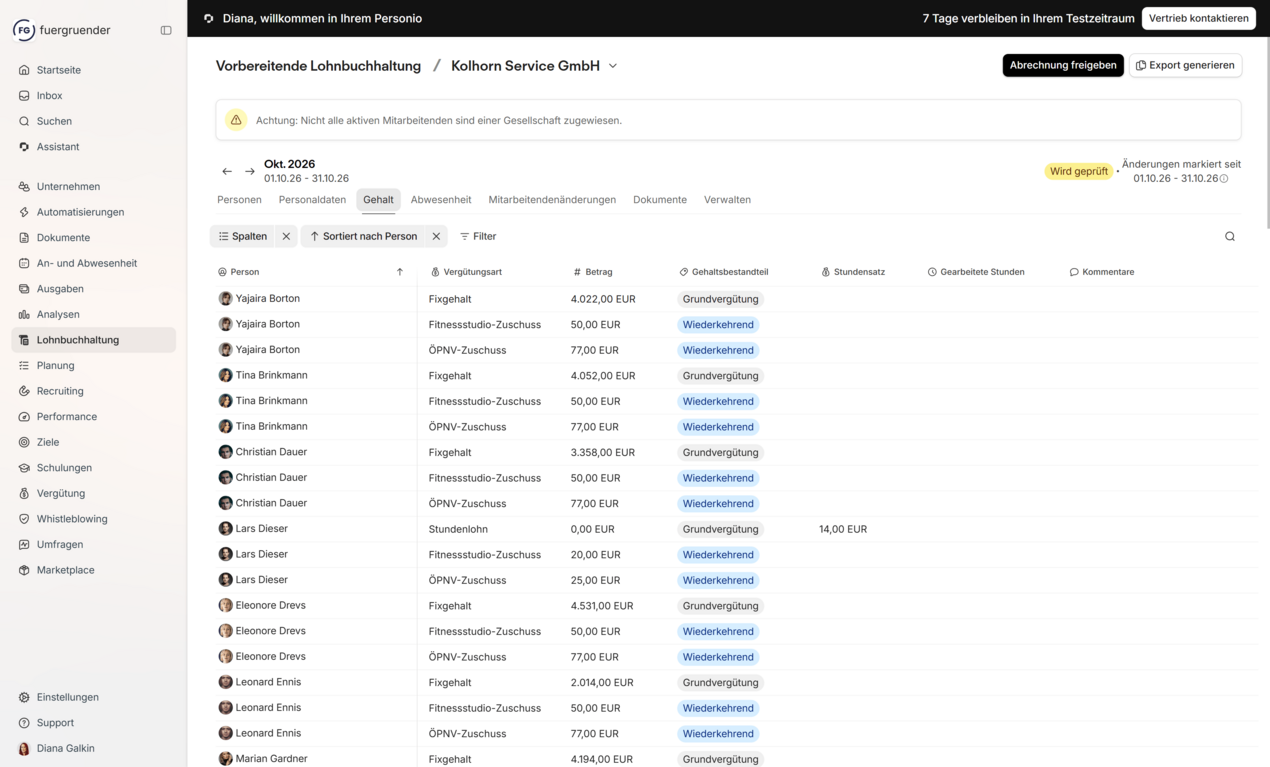Click the table search magnifier icon
Screen dimensions: 1270x767
coord(1230,237)
